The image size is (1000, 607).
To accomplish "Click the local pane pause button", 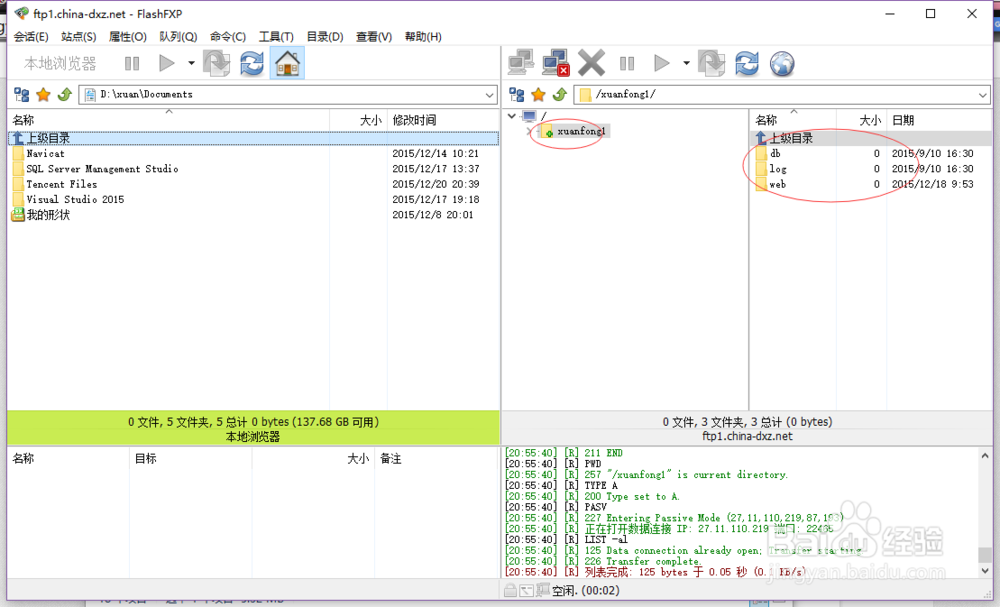I will pyautogui.click(x=132, y=63).
